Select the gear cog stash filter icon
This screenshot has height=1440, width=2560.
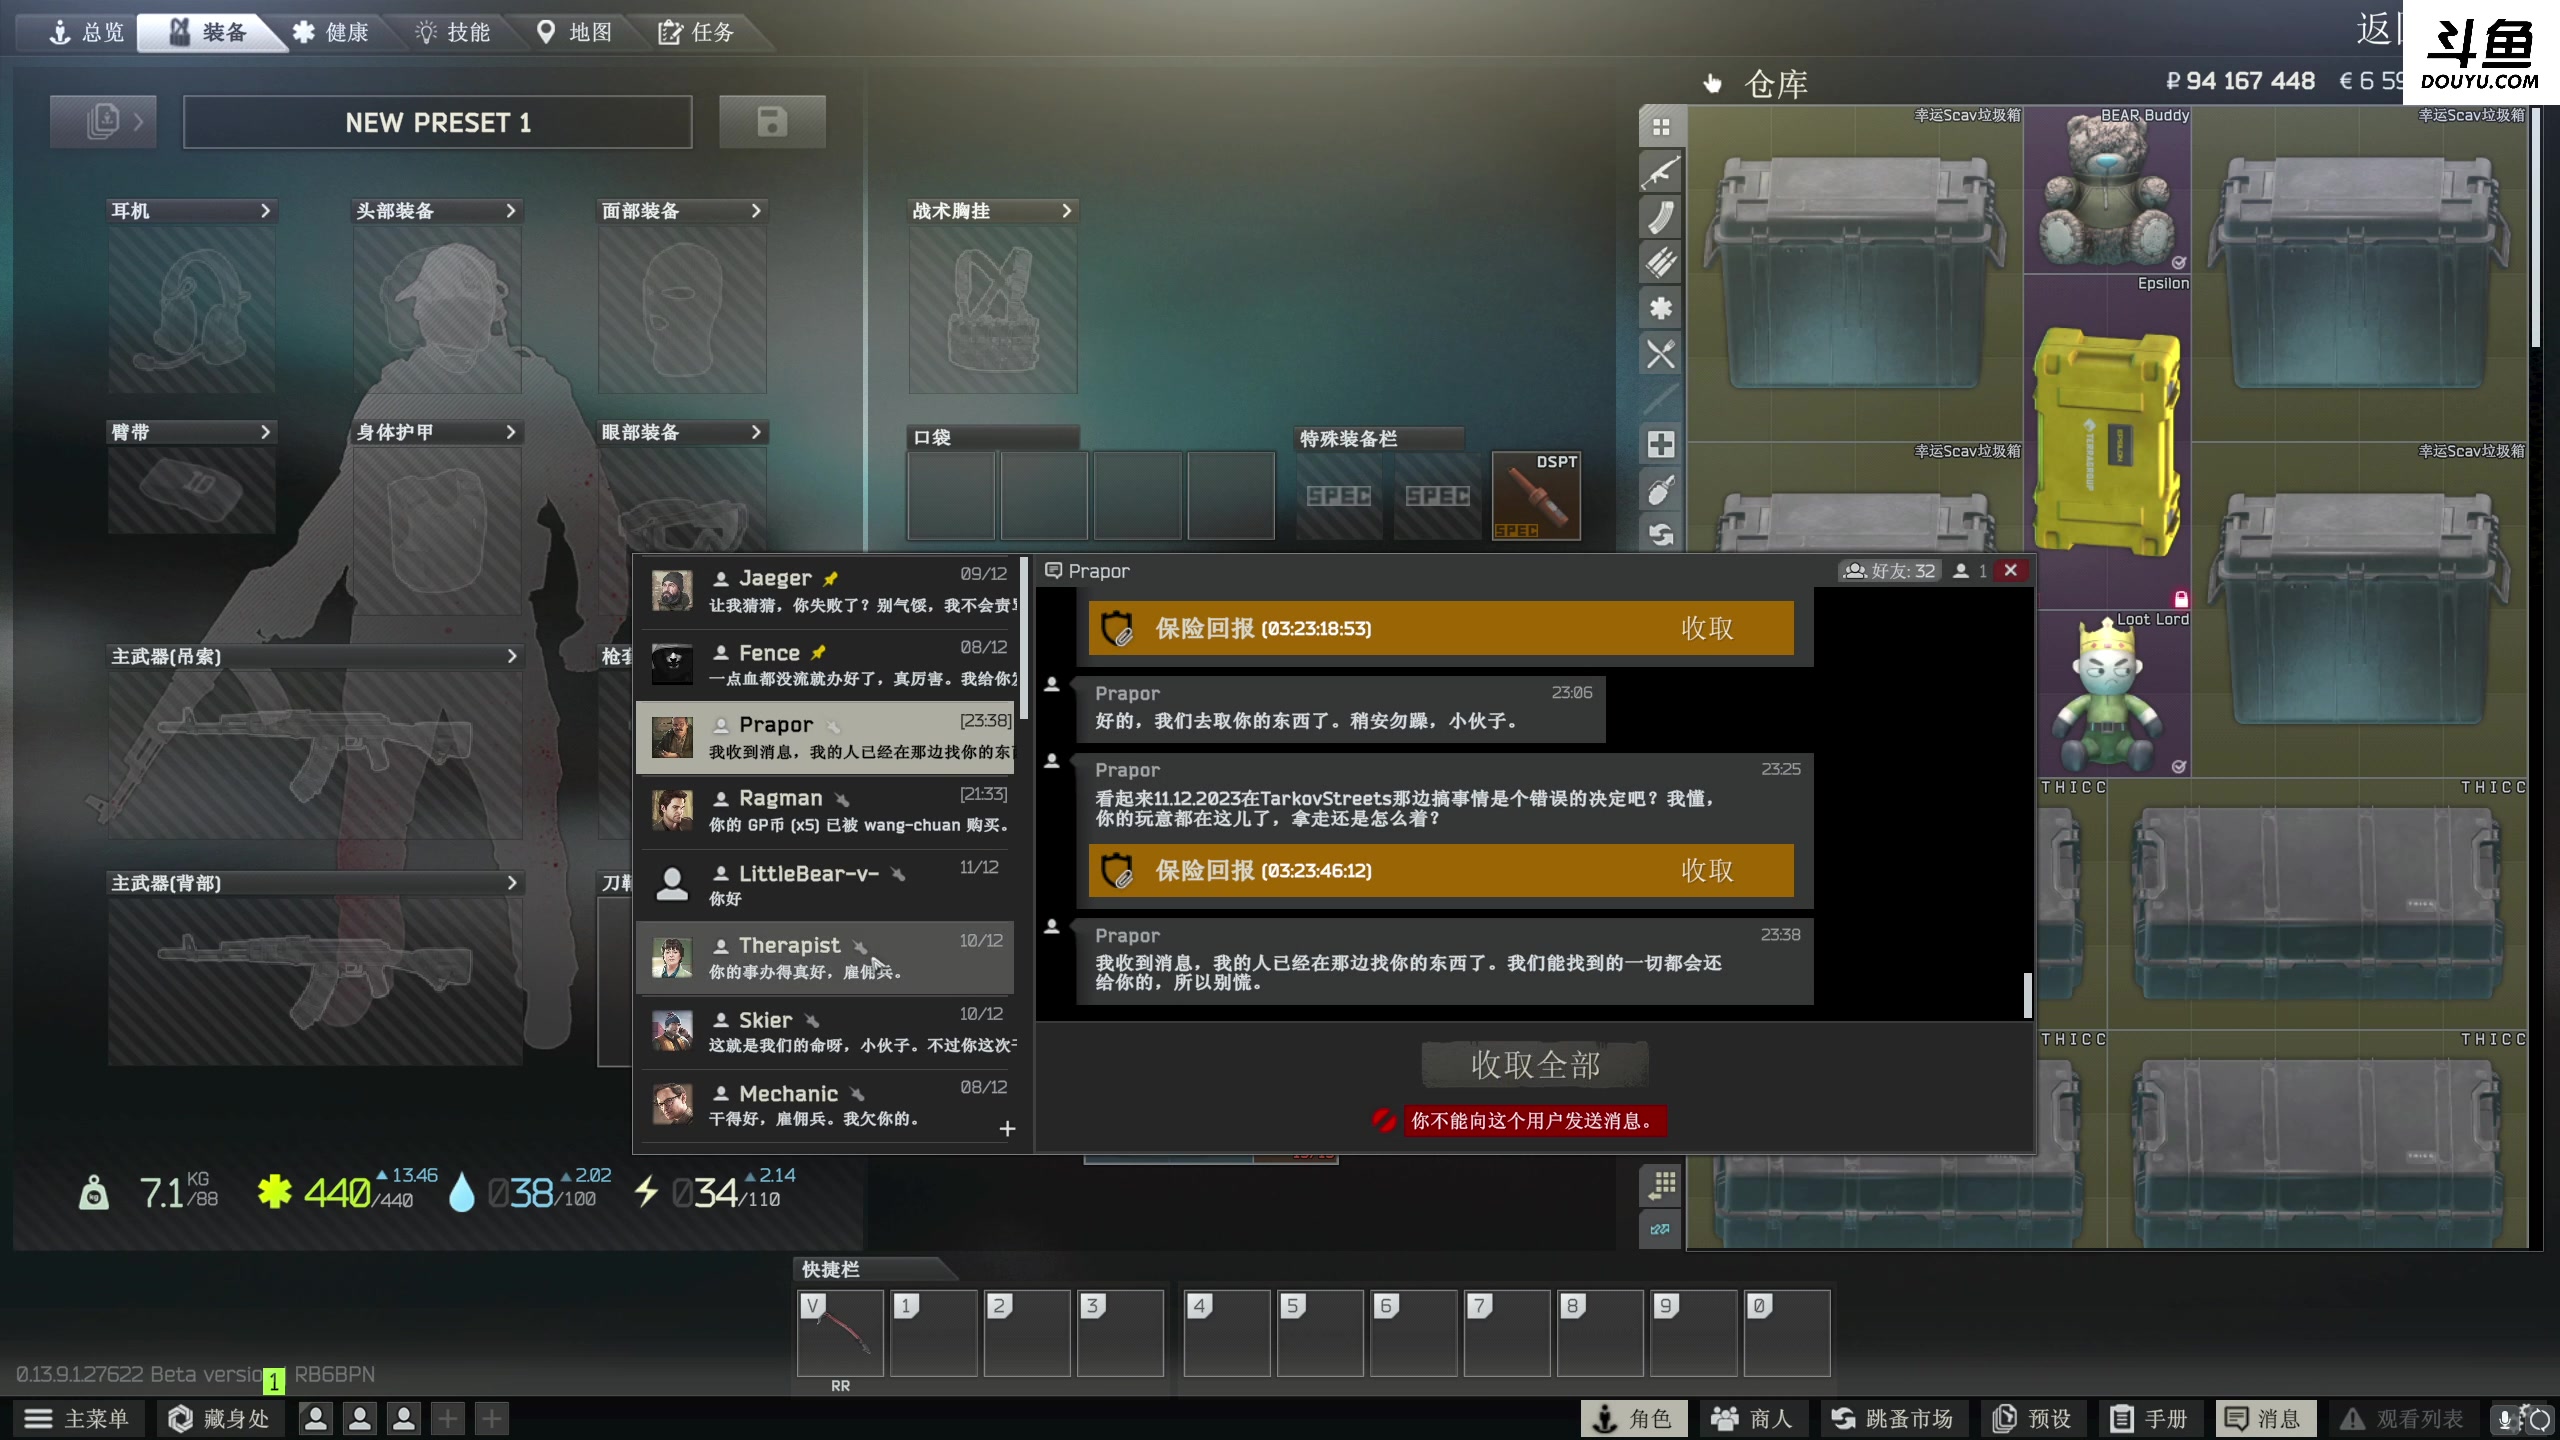coord(1661,308)
